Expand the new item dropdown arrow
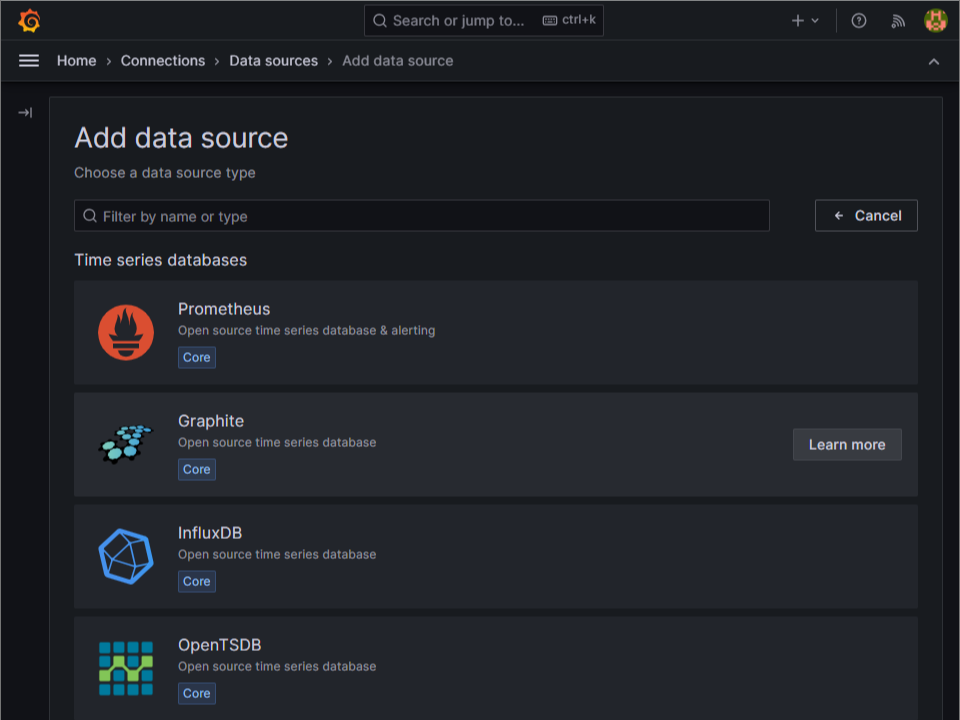 point(815,21)
